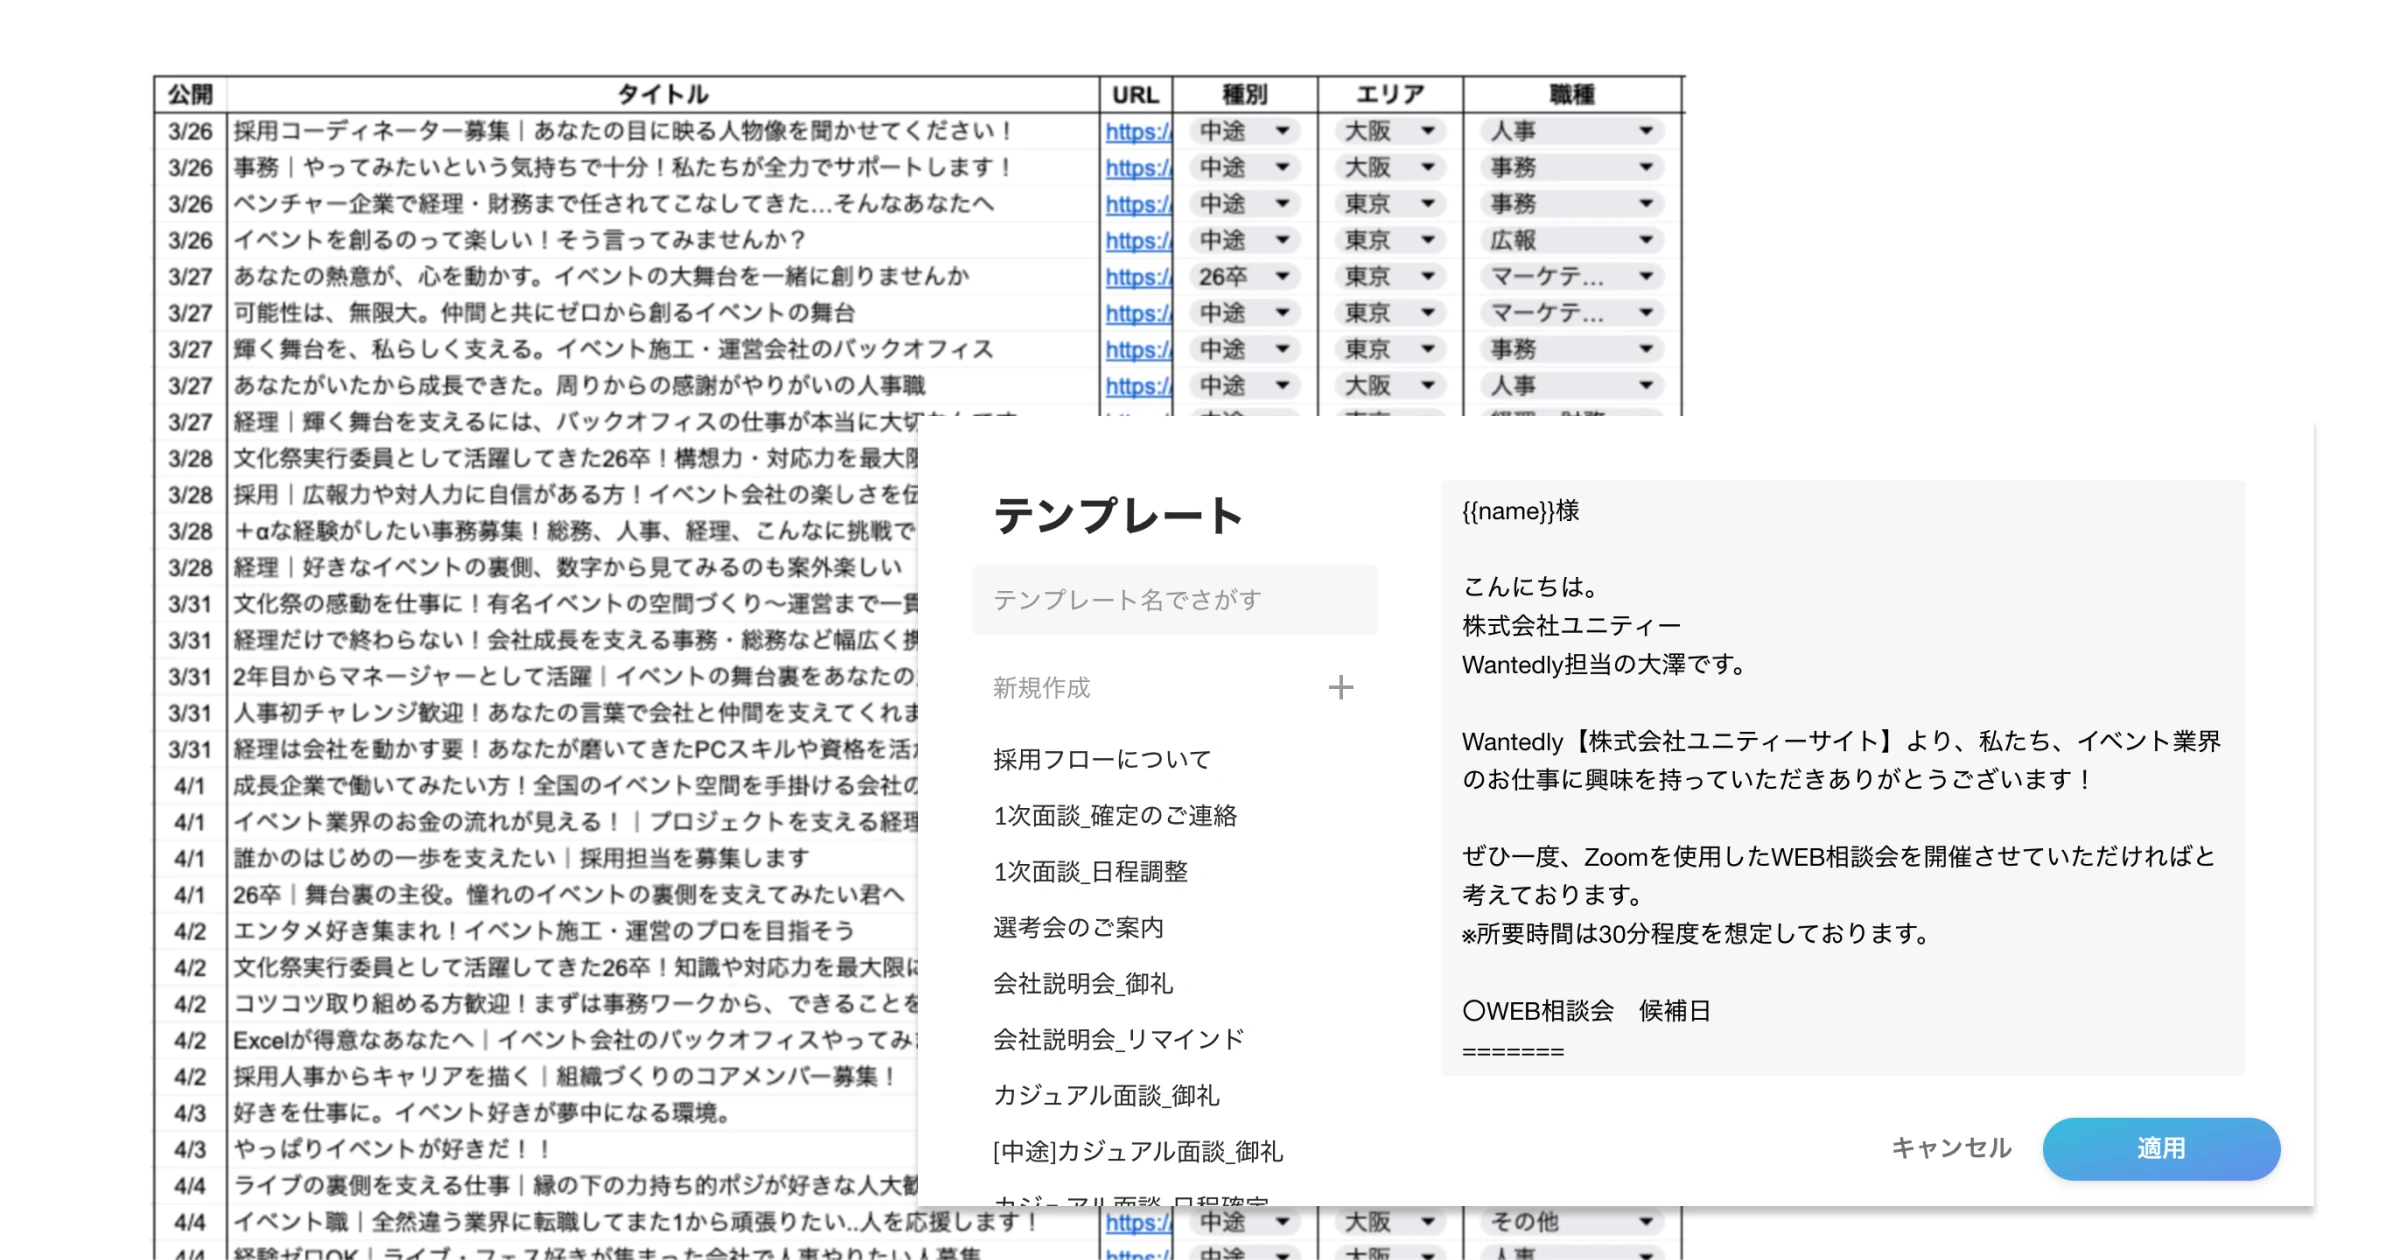Open the 種別 dropdown showing 26卒
Screen dimensions: 2400x1260
coord(1244,276)
